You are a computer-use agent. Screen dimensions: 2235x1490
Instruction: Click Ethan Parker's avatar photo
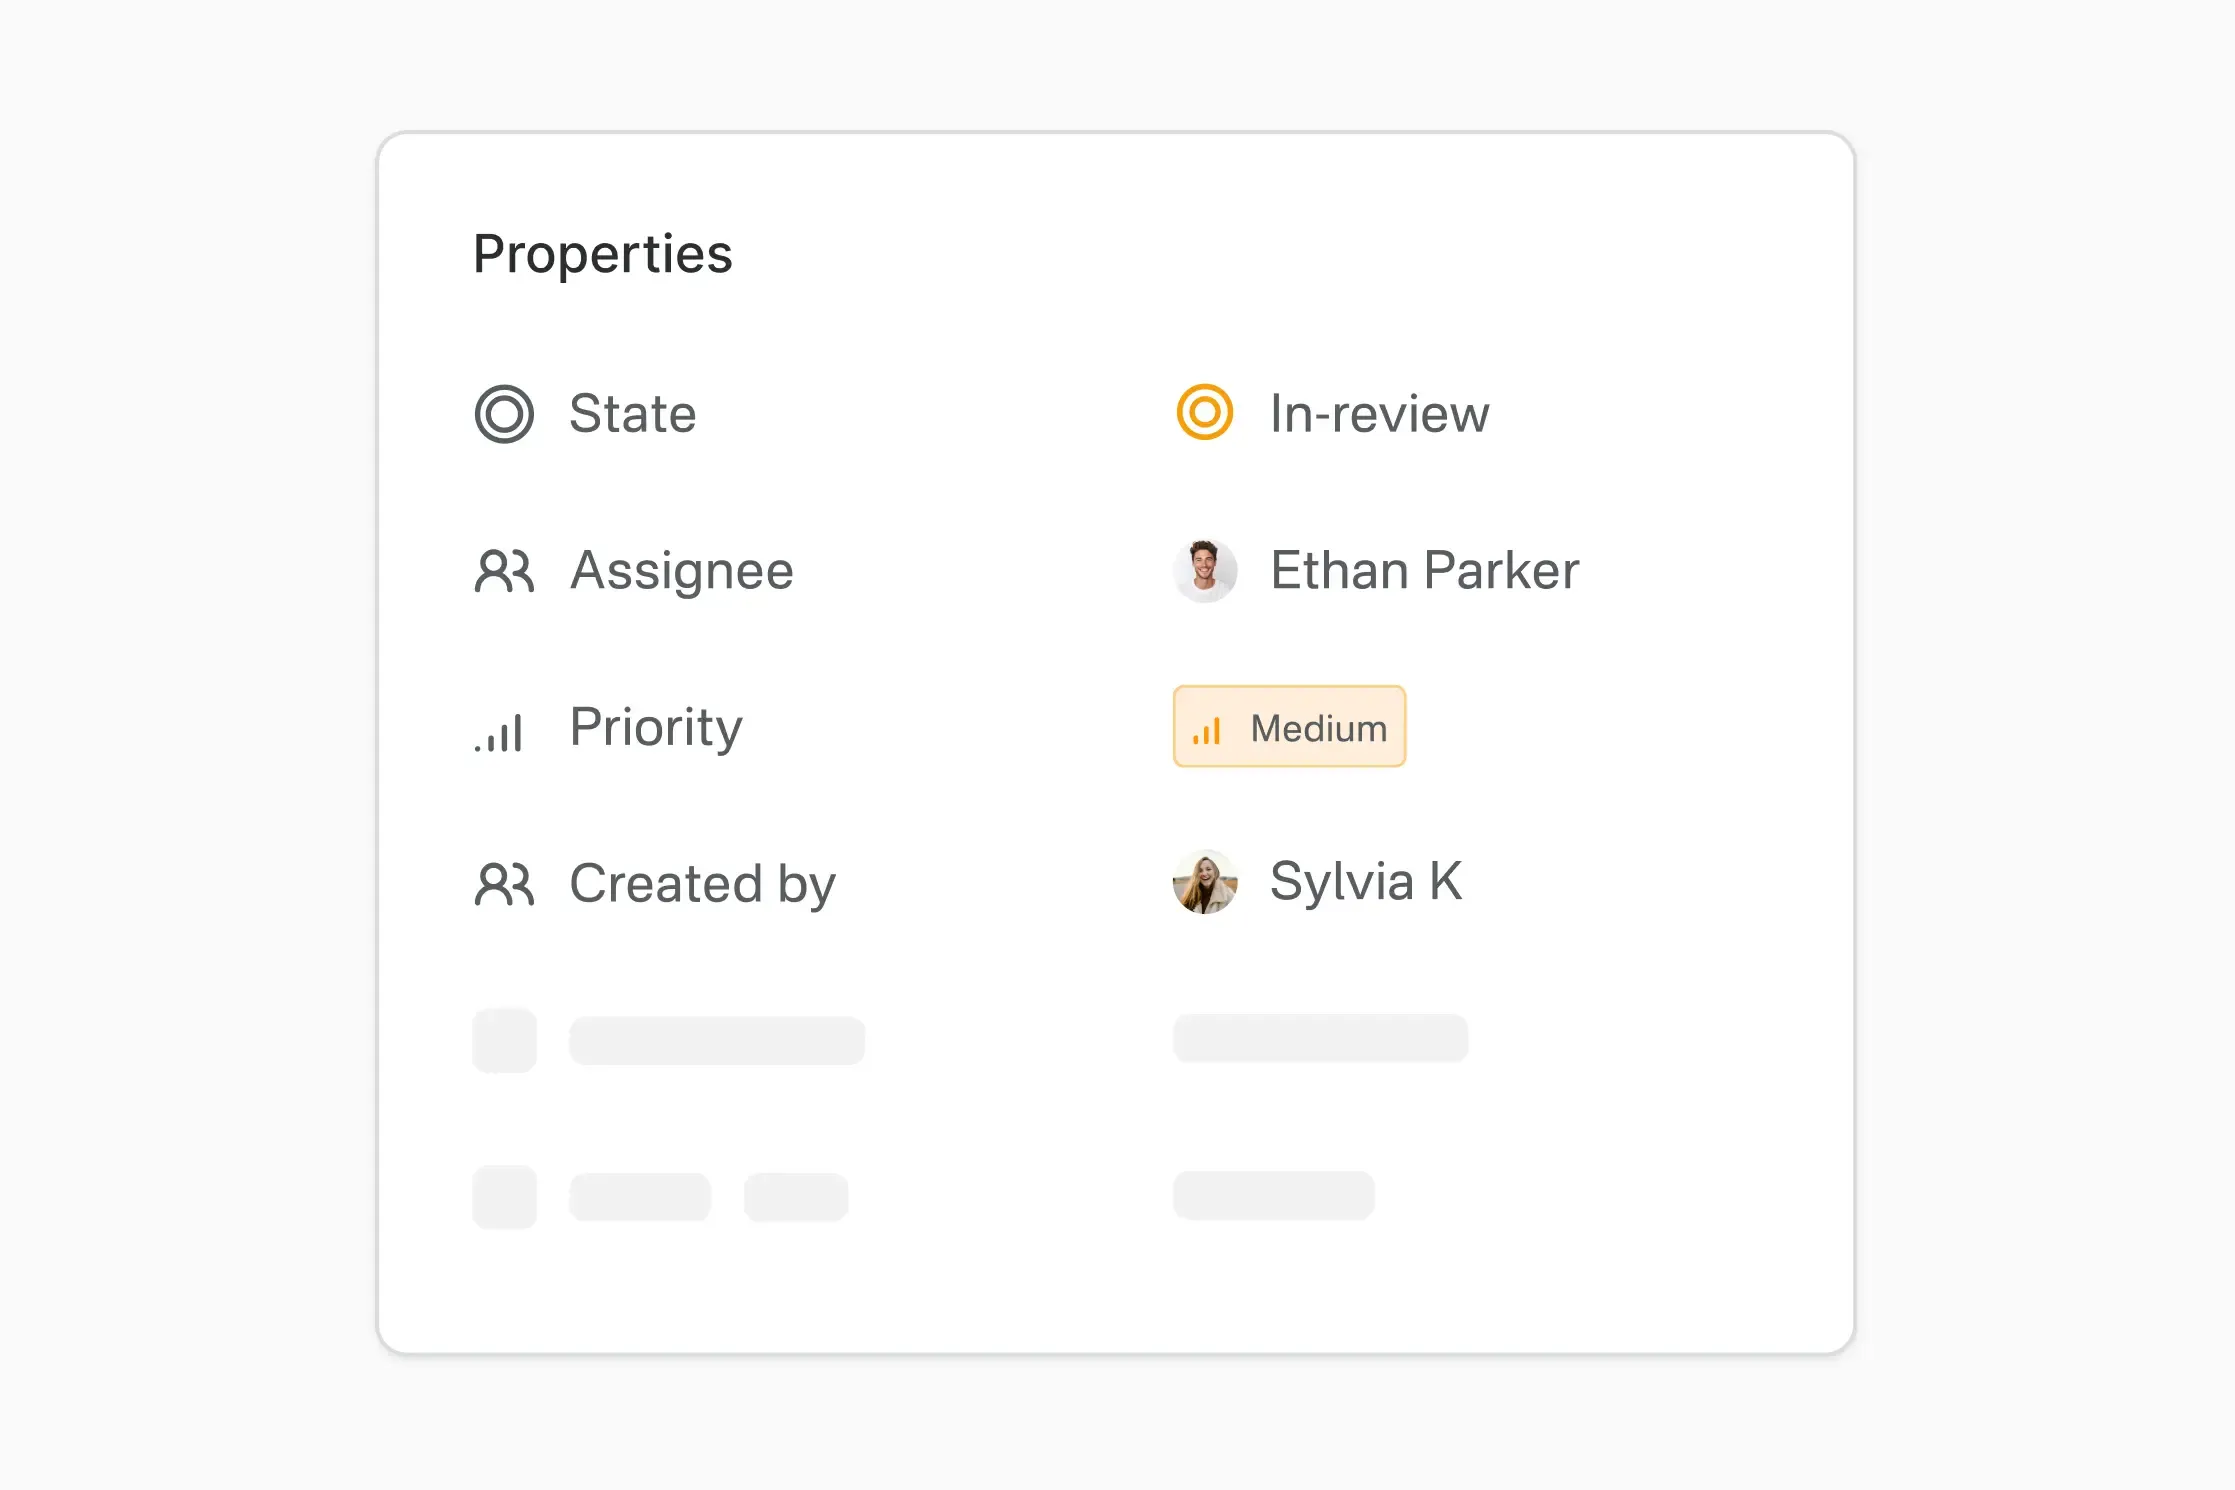(x=1205, y=571)
